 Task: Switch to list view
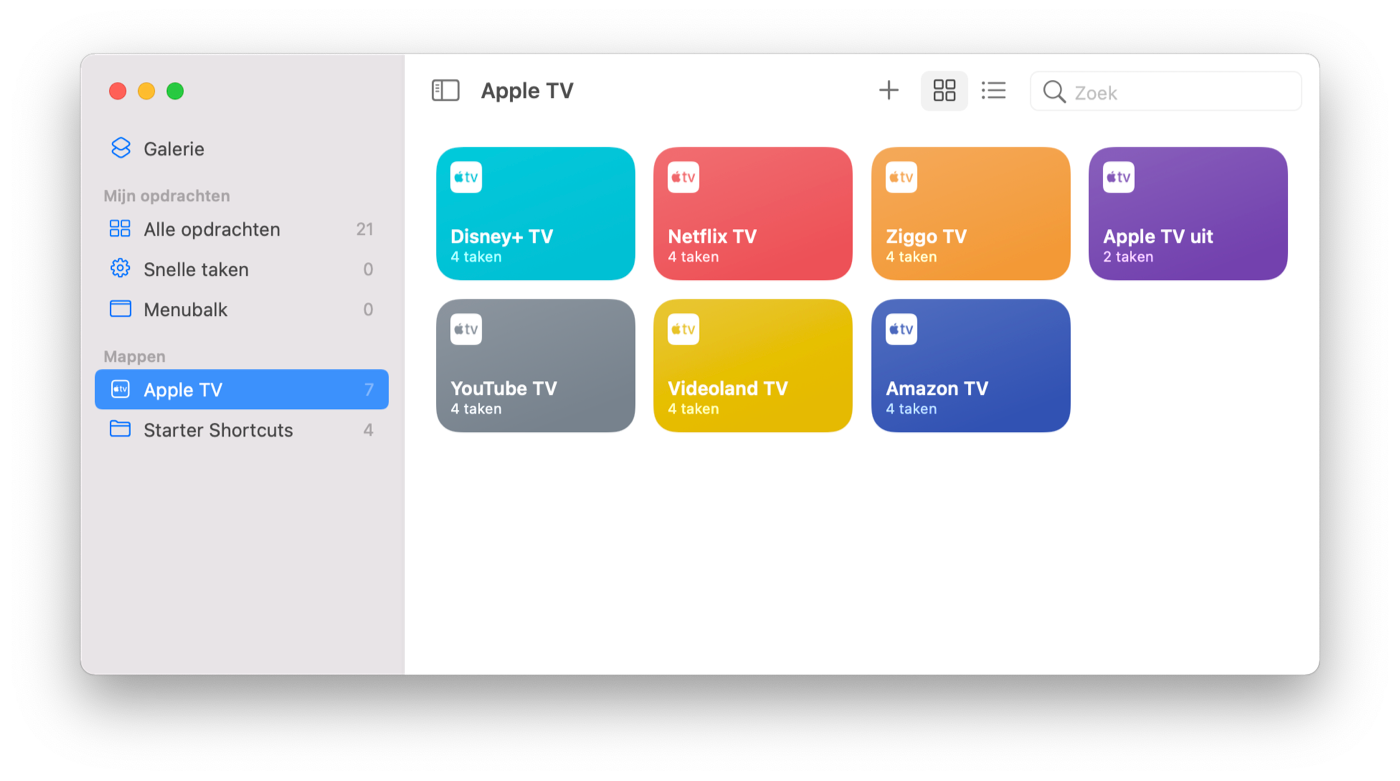(x=993, y=91)
